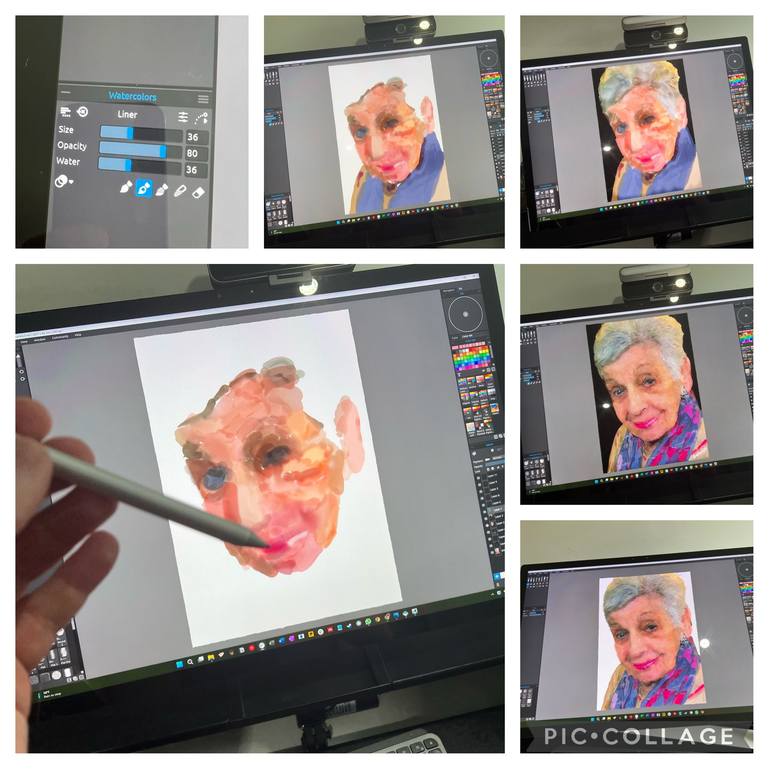
Task: Click the watercolor face canvas under the stylus
Action: pyautogui.click(x=268, y=477)
